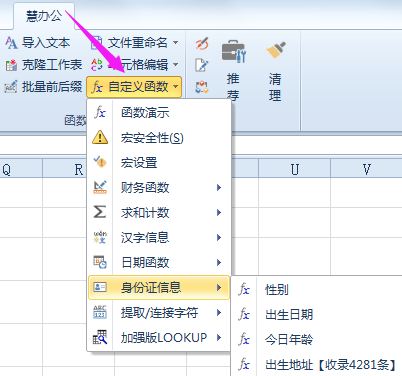
Task: Click the 求和计数 sigma icon
Action: [x=100, y=212]
